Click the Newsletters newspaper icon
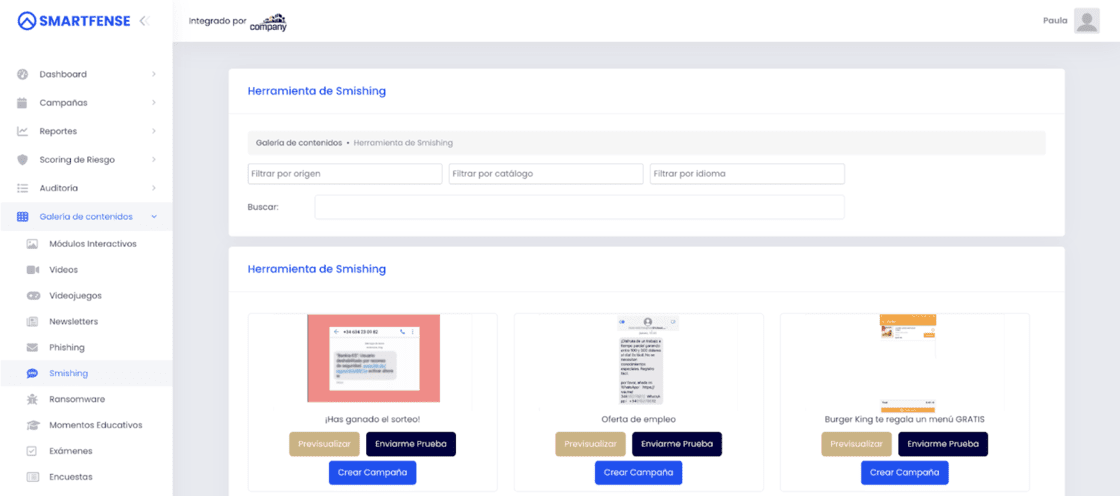Viewport: 1120px width, 496px height. pos(32,322)
